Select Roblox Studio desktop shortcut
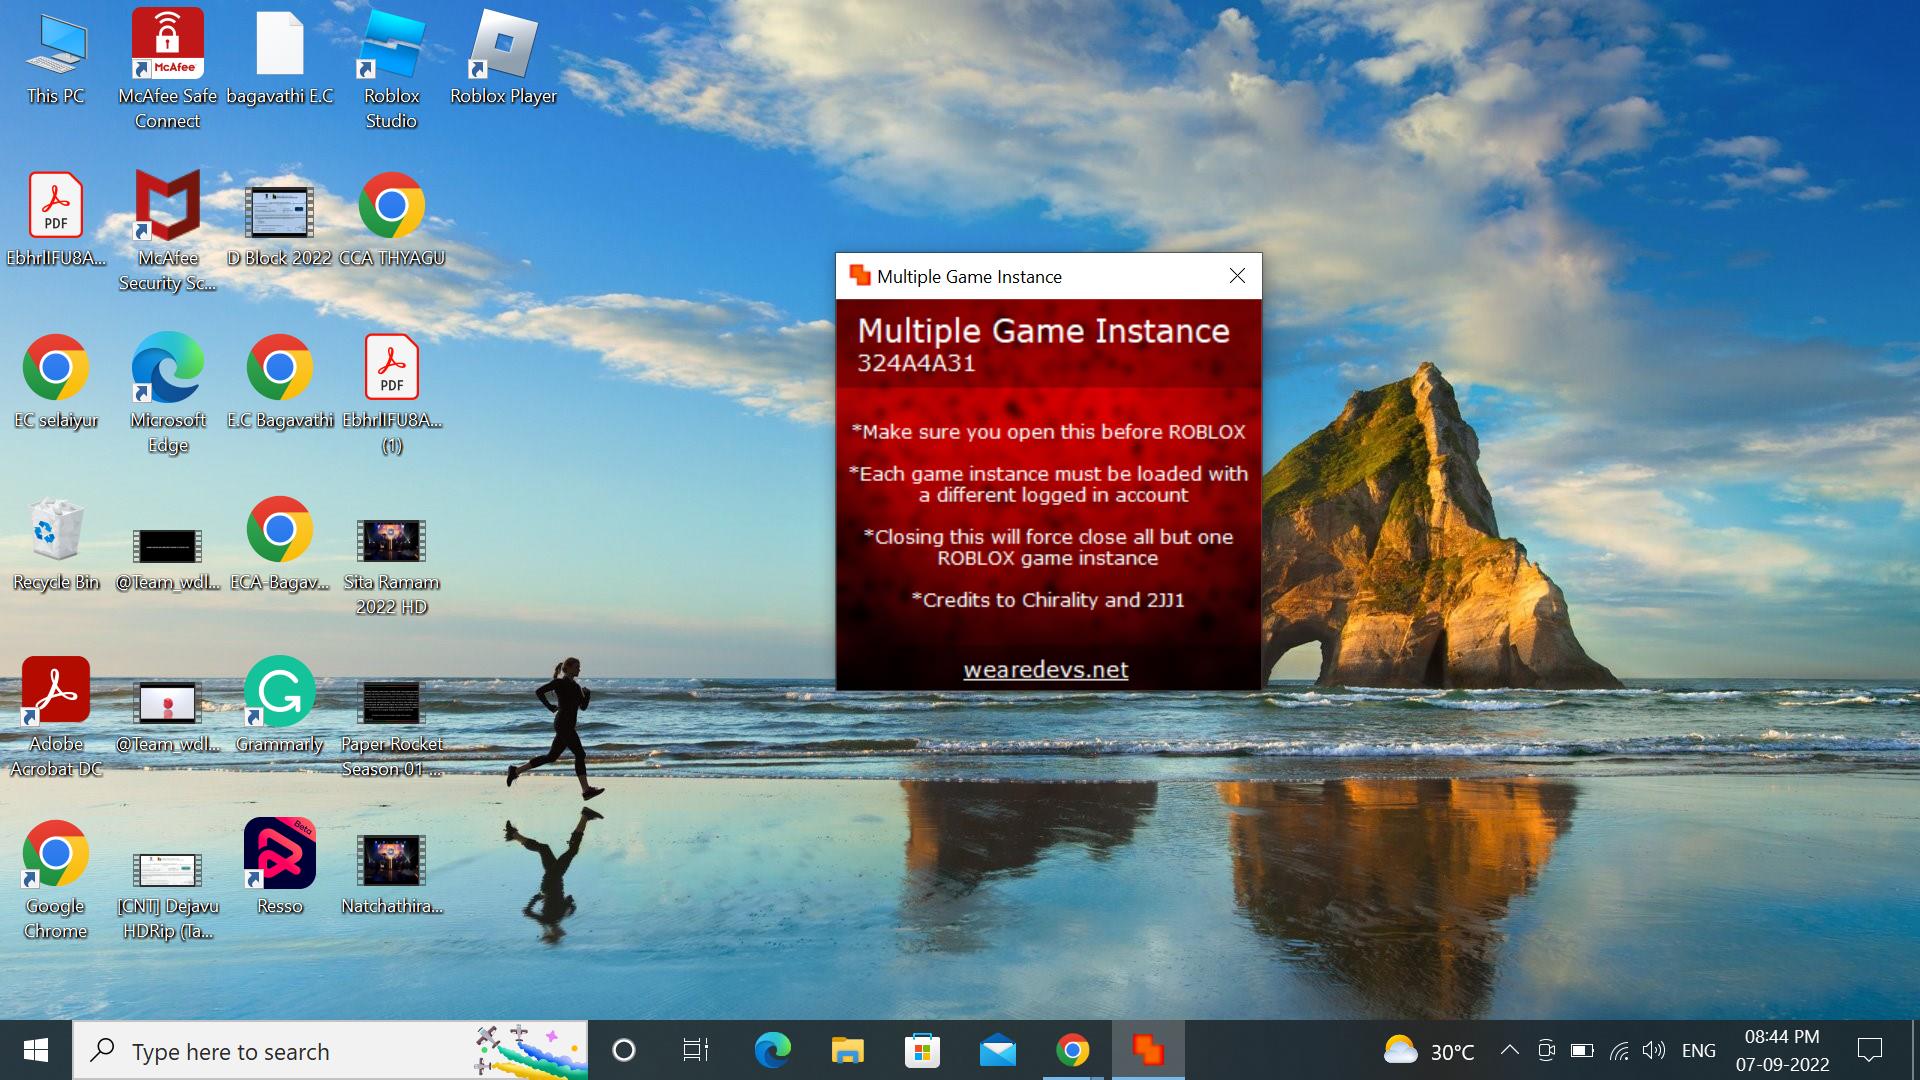 pos(391,68)
